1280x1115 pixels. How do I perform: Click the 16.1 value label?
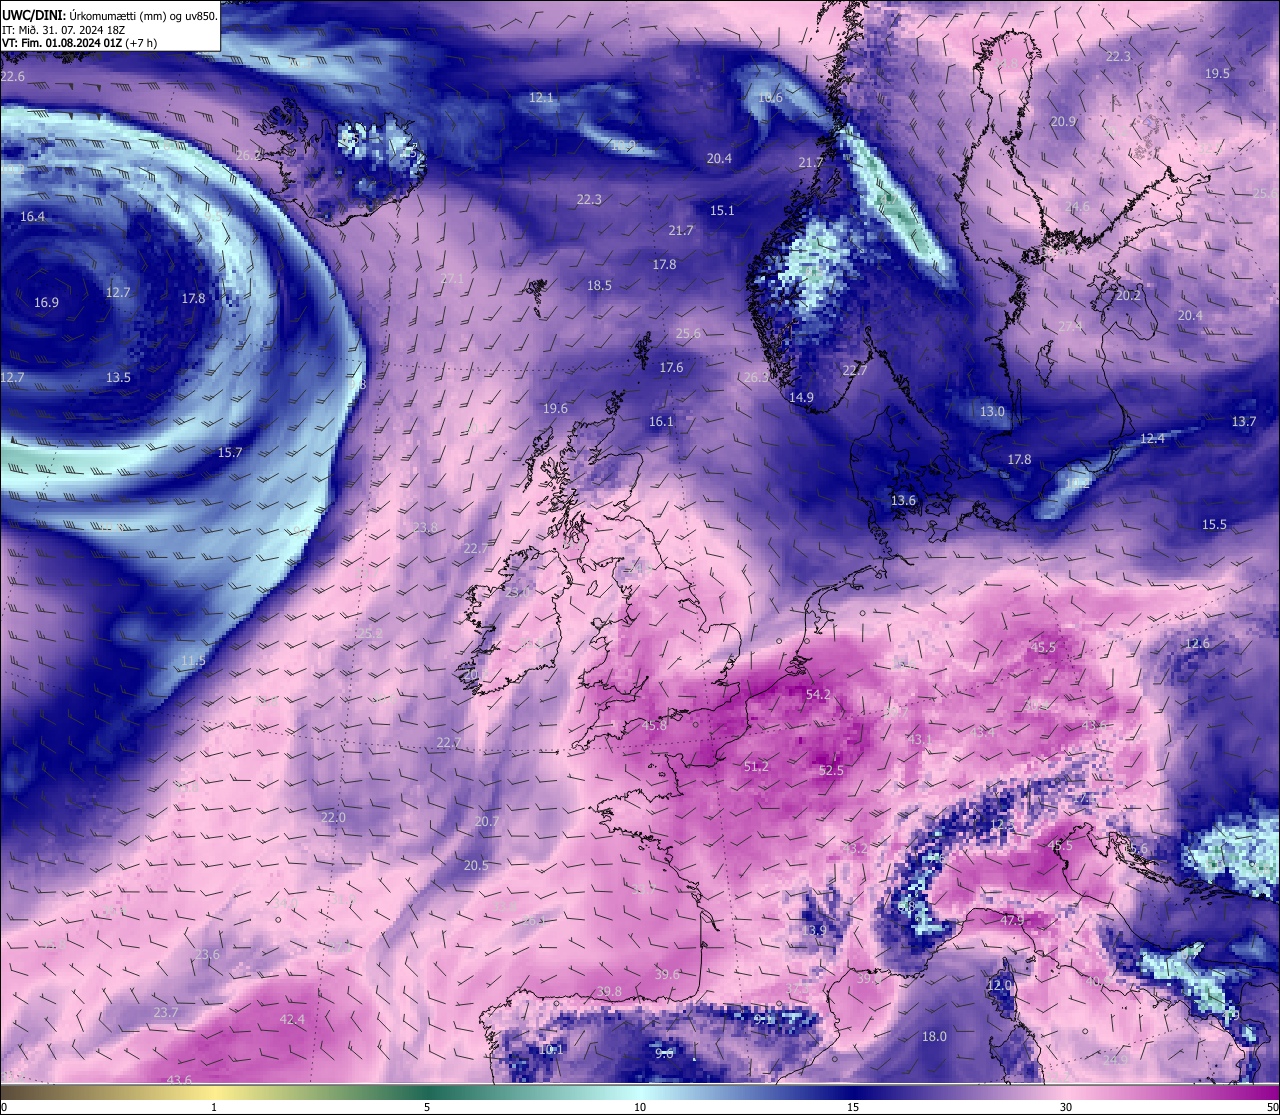click(661, 421)
